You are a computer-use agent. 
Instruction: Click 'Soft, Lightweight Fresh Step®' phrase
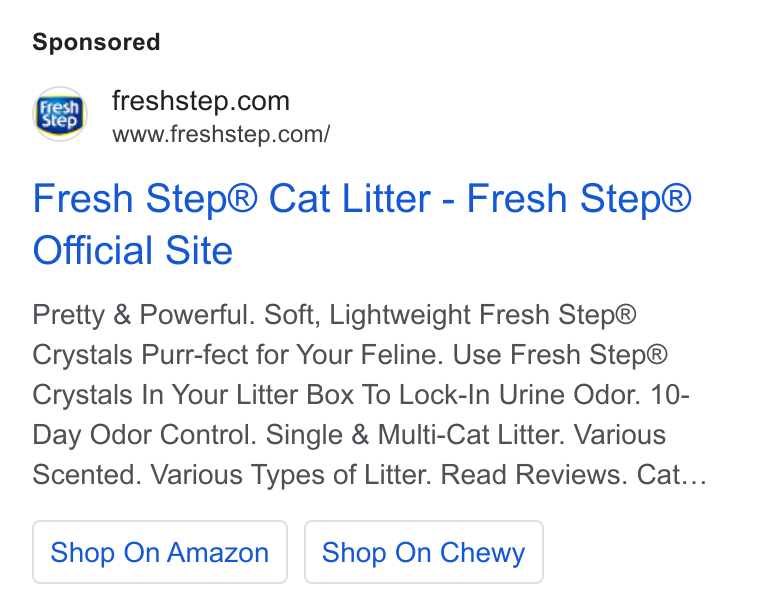(450, 315)
